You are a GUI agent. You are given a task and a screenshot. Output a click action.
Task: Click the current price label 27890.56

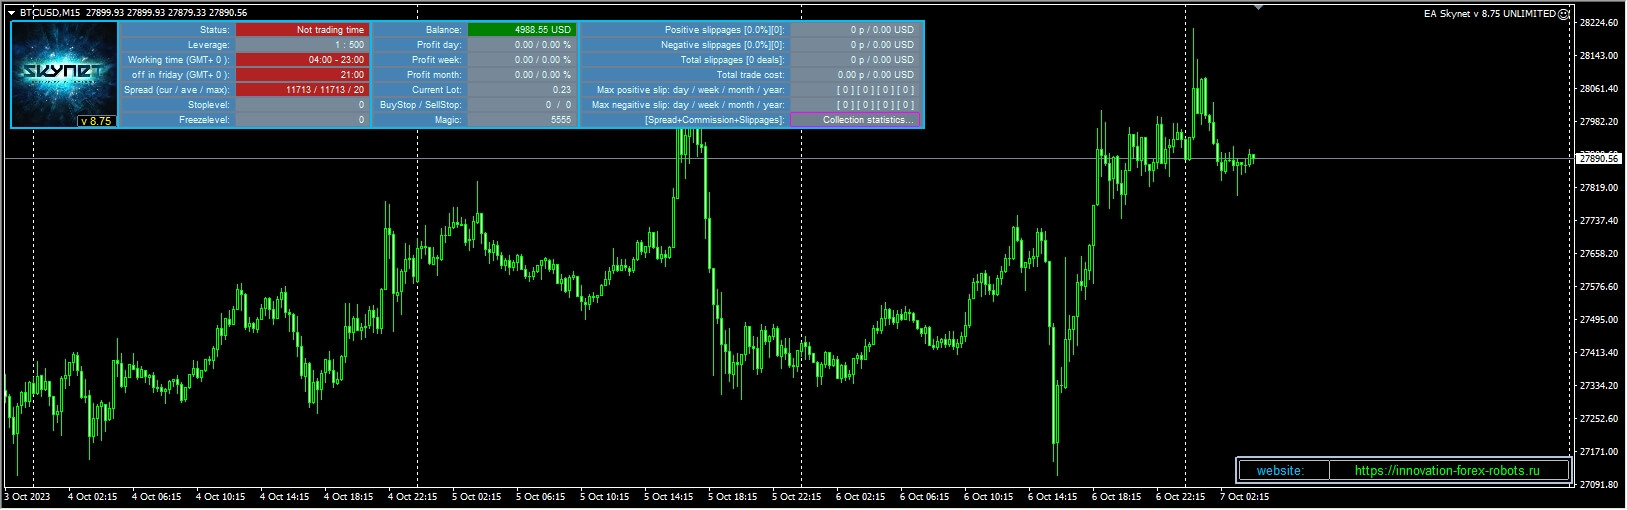1598,158
